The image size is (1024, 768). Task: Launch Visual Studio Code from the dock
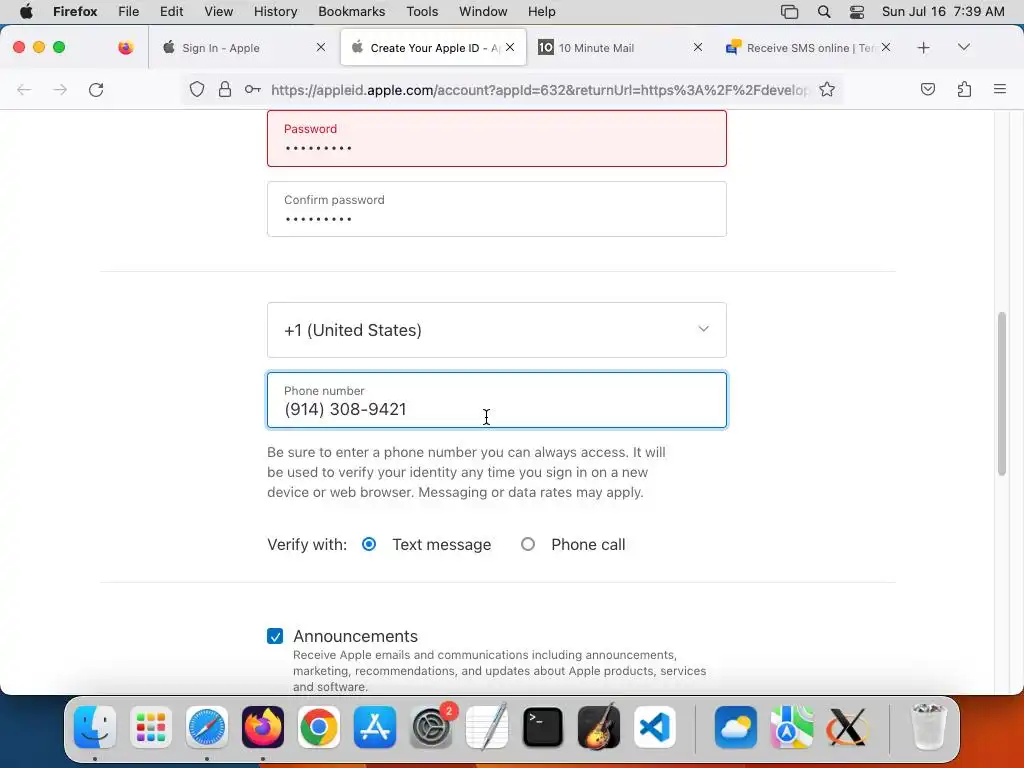(x=655, y=727)
